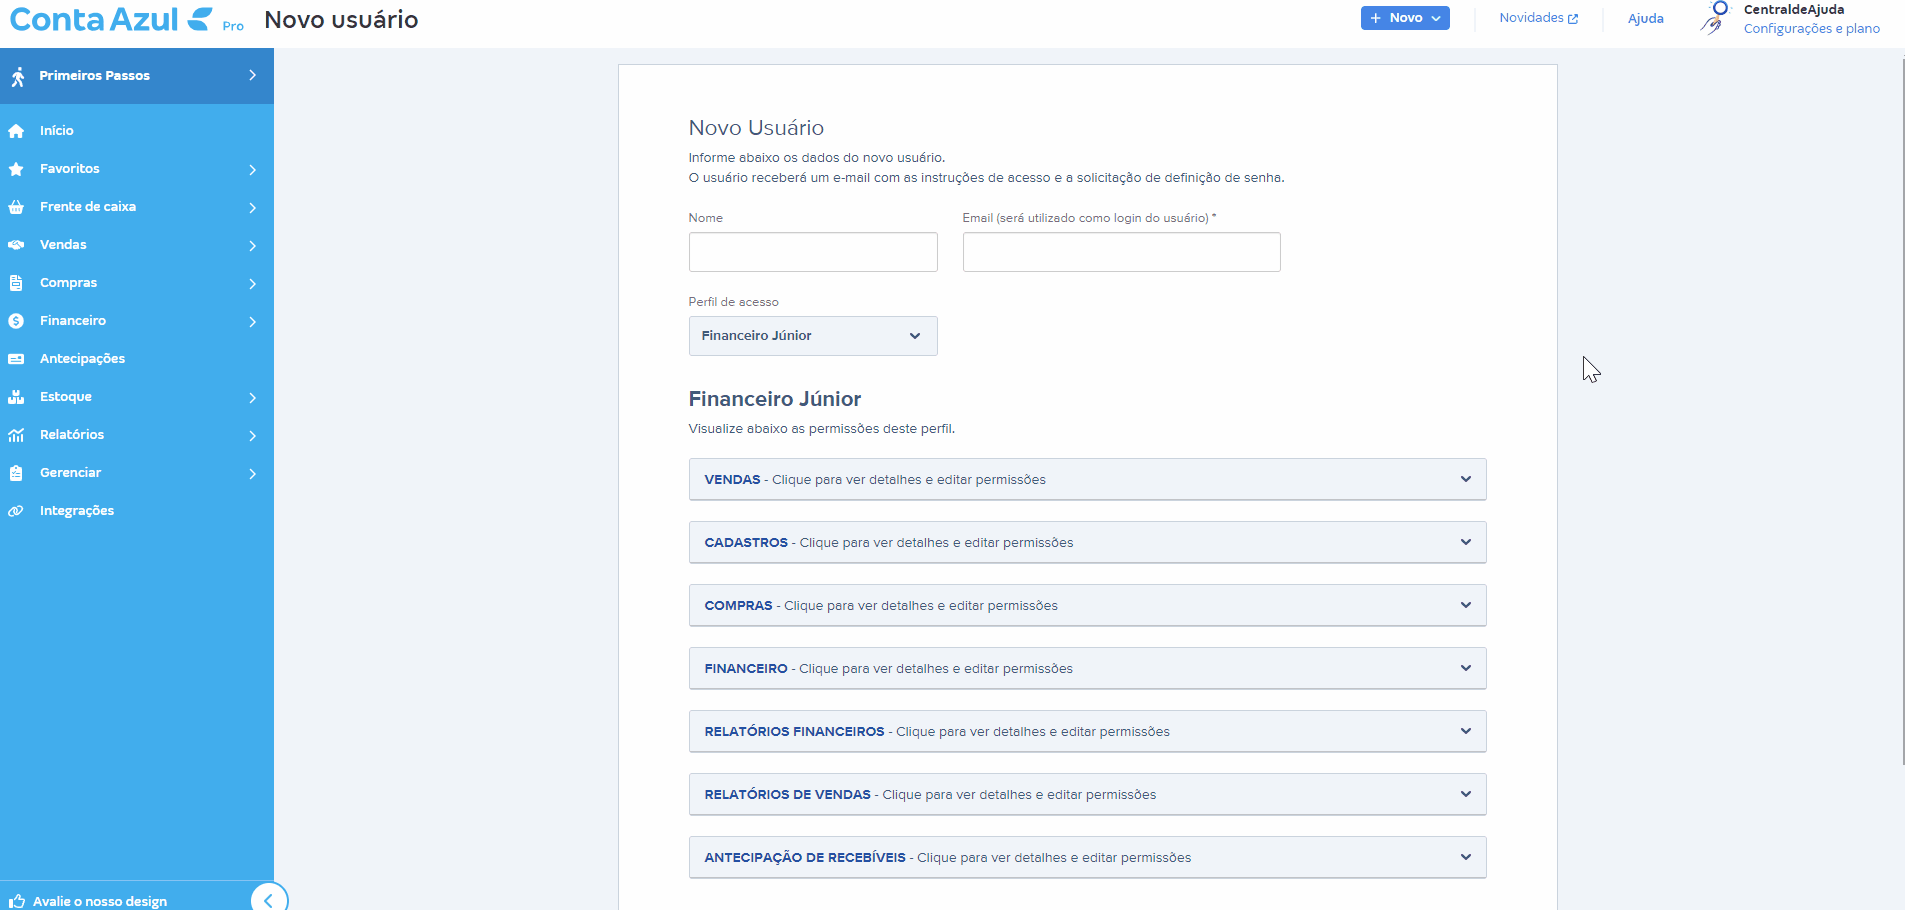Click the Conta Azul logo

coord(111,19)
